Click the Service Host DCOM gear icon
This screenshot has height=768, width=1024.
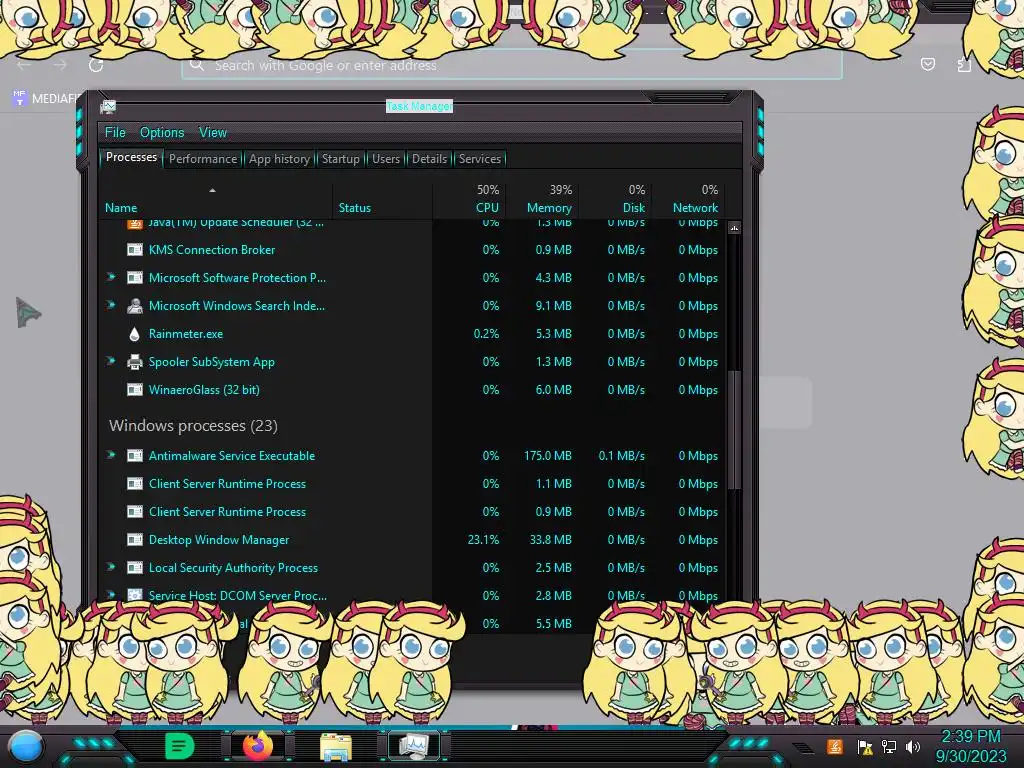click(135, 595)
